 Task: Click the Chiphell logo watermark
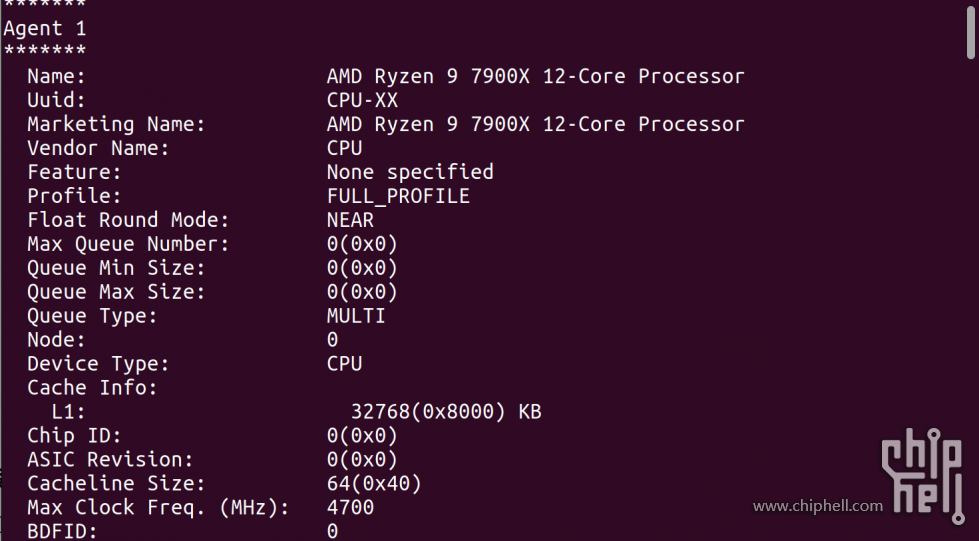[x=923, y=476]
